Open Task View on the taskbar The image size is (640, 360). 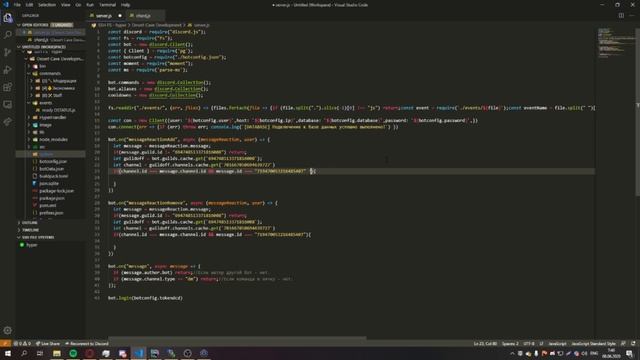click(x=40, y=353)
